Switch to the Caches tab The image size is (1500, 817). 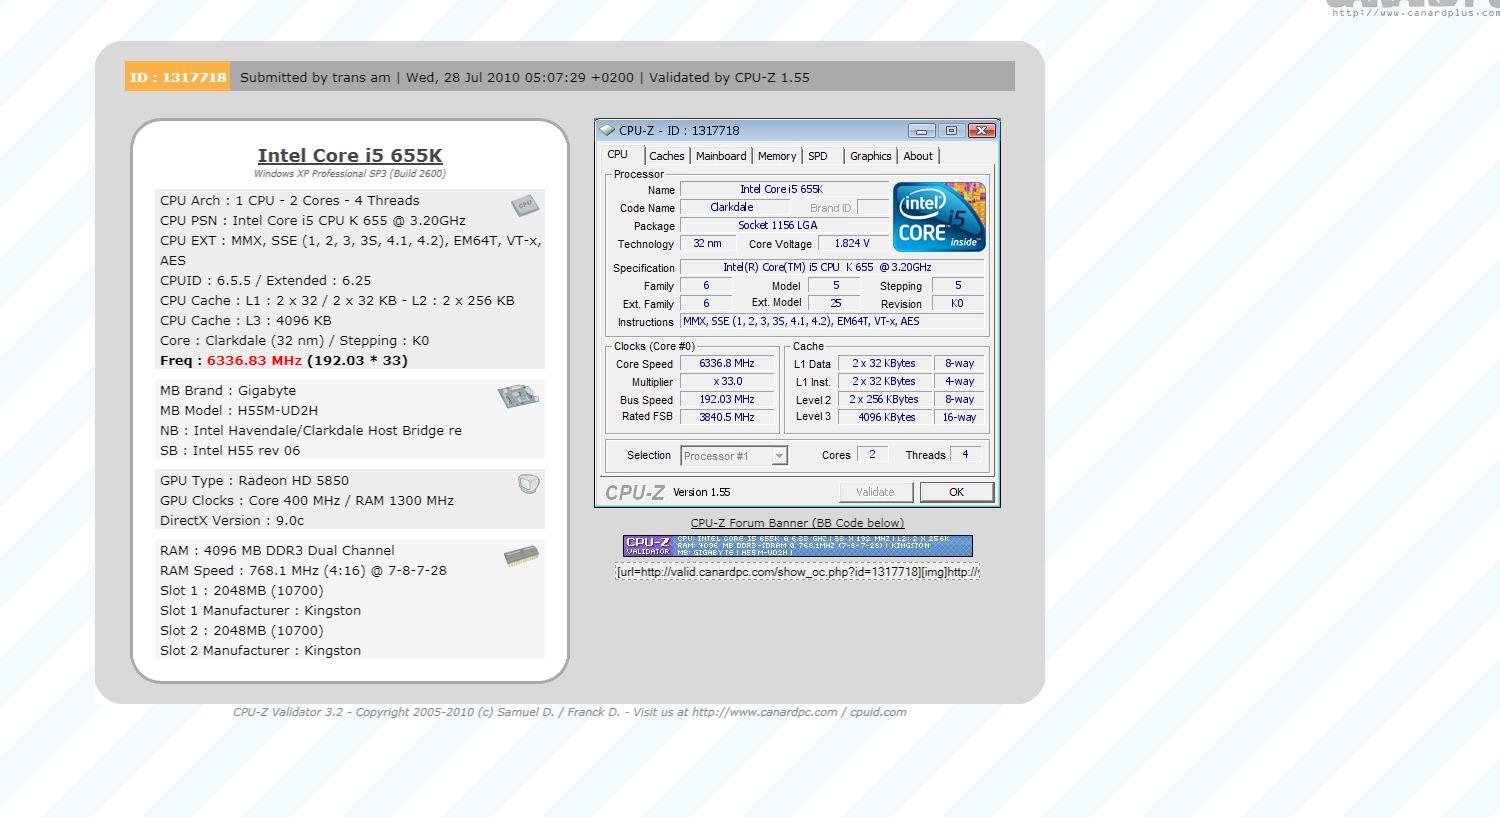[666, 156]
